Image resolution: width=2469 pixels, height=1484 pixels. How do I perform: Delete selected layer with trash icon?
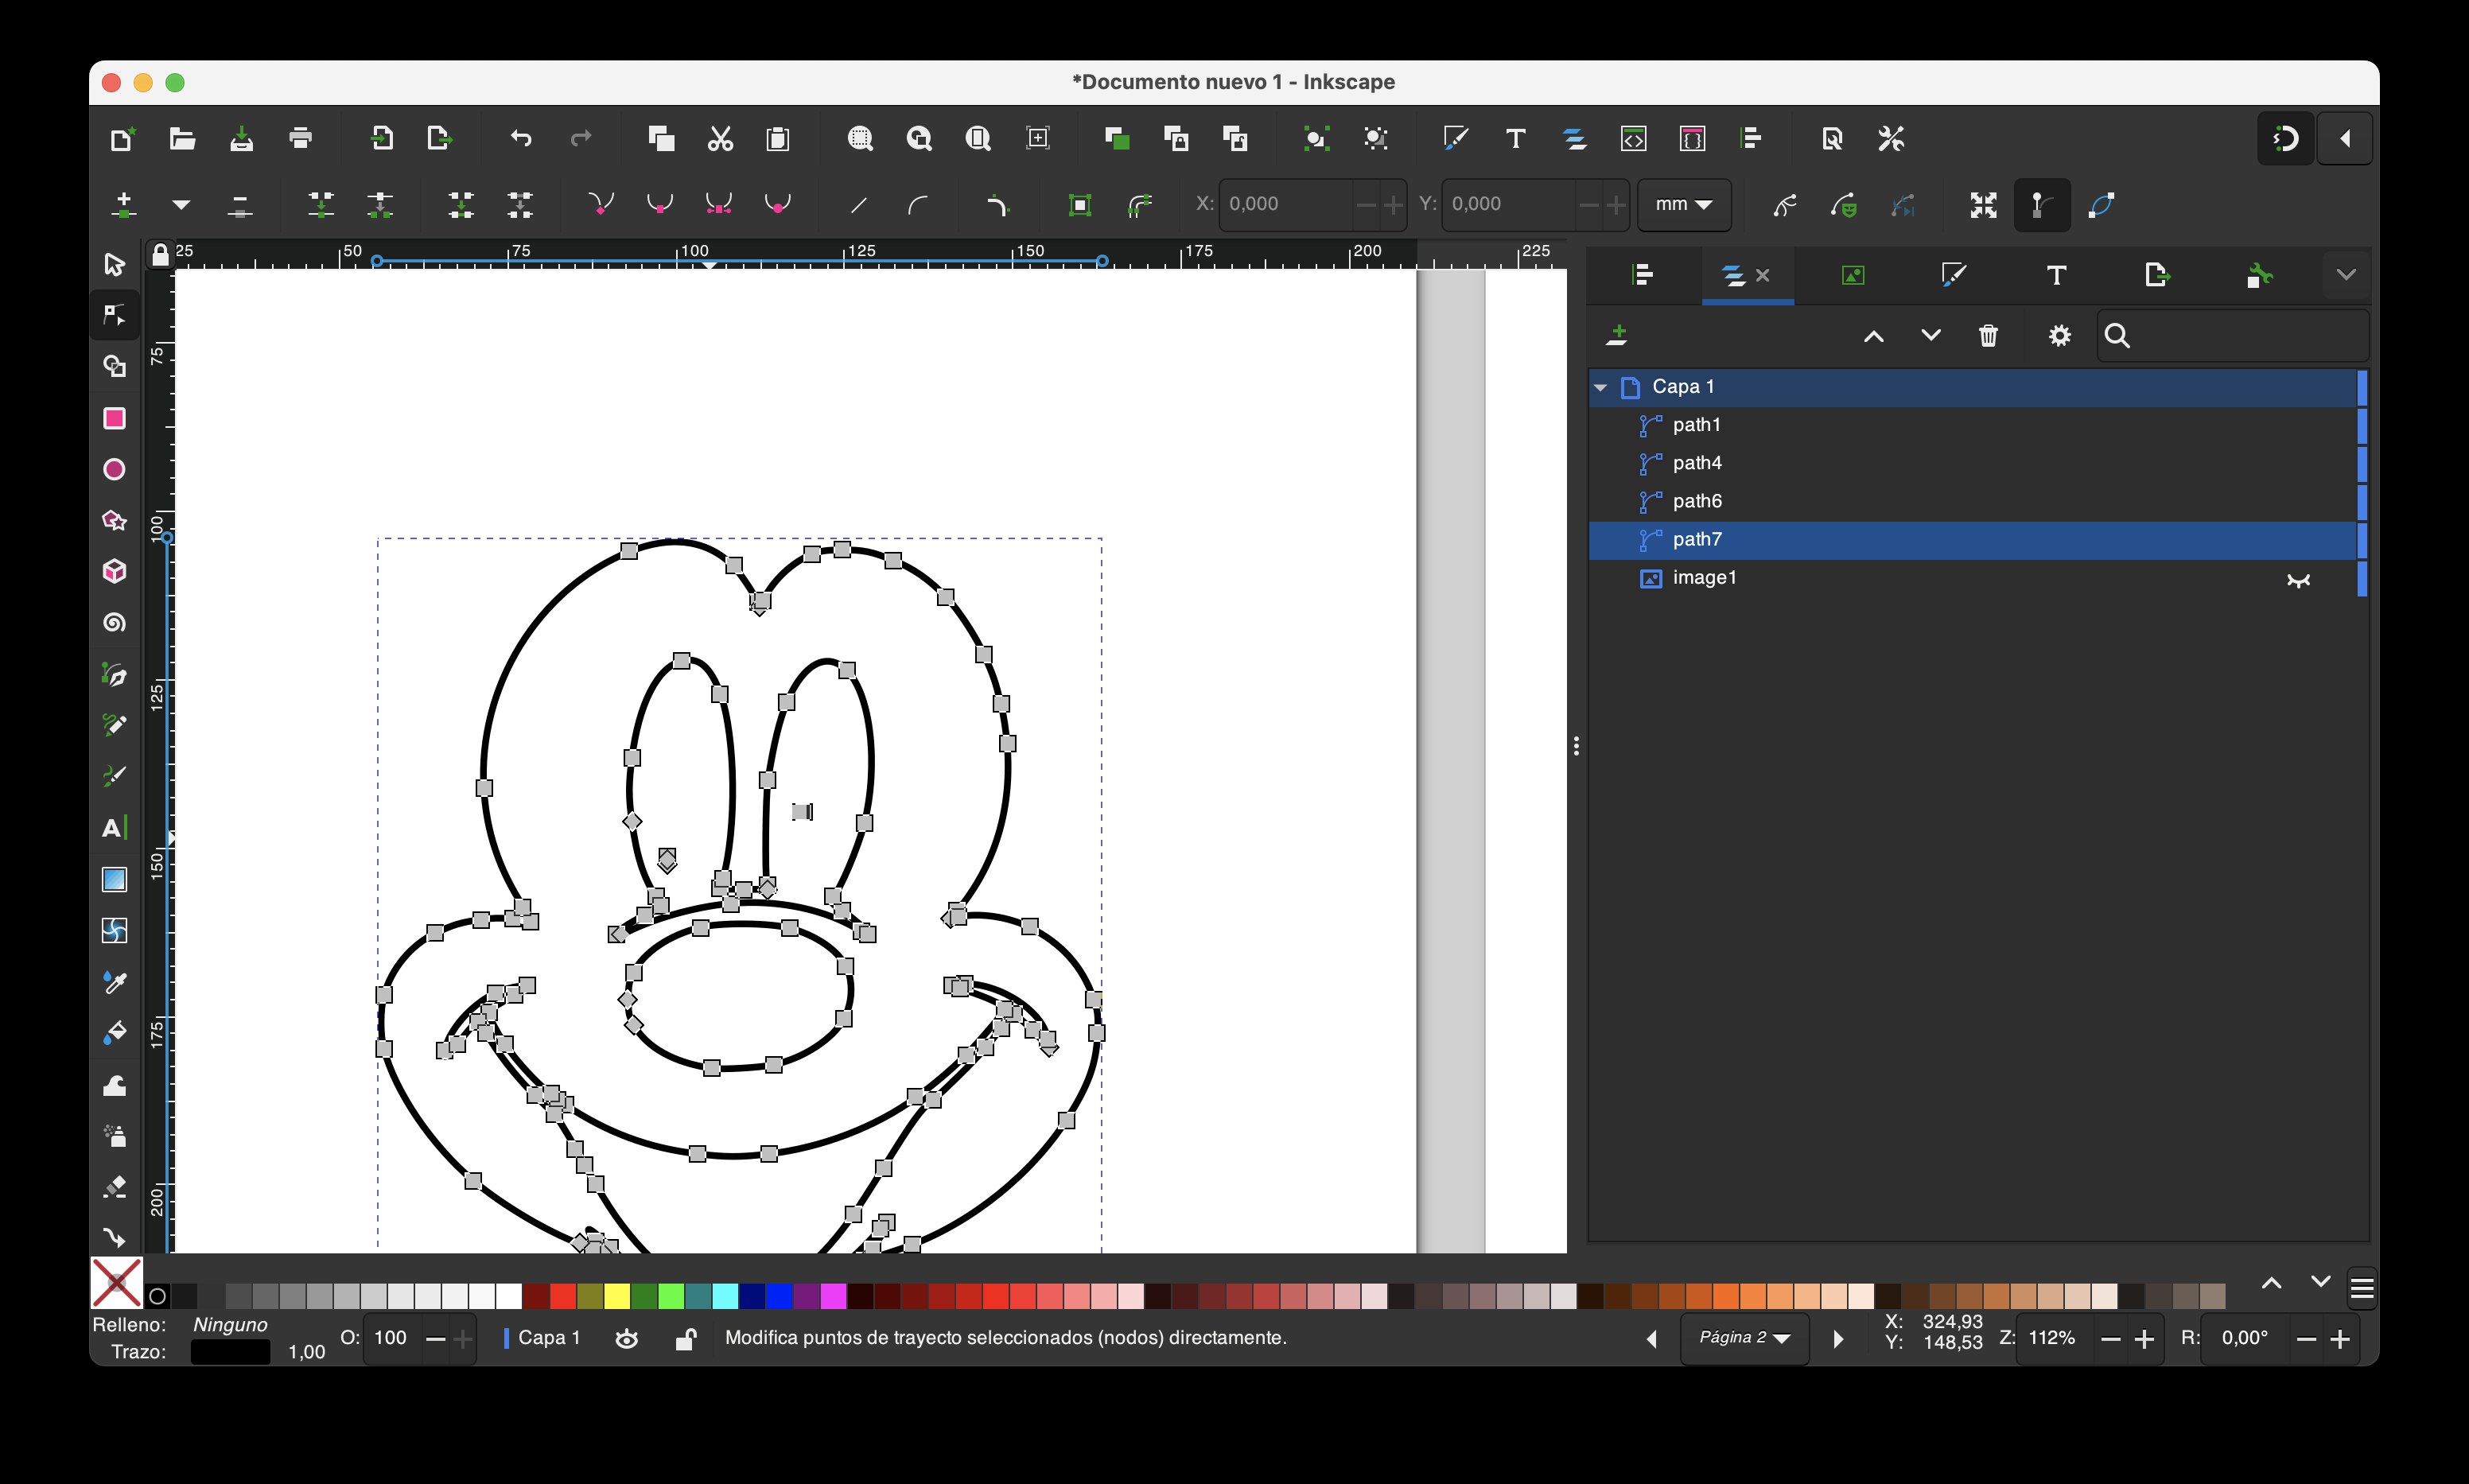pos(1988,336)
